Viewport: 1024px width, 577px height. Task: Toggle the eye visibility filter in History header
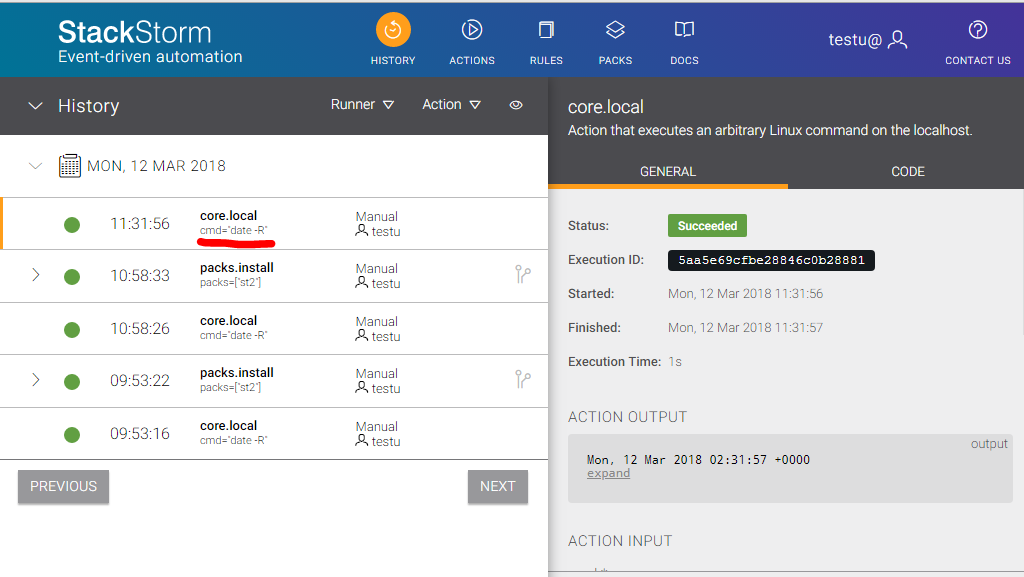pos(516,105)
